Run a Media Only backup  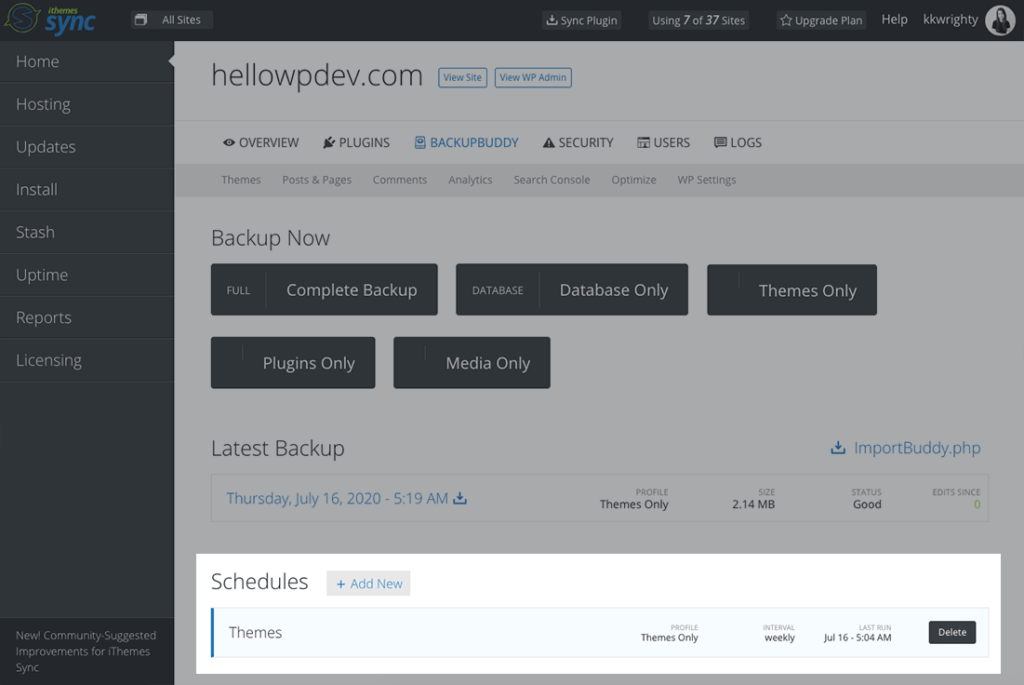[x=472, y=362]
